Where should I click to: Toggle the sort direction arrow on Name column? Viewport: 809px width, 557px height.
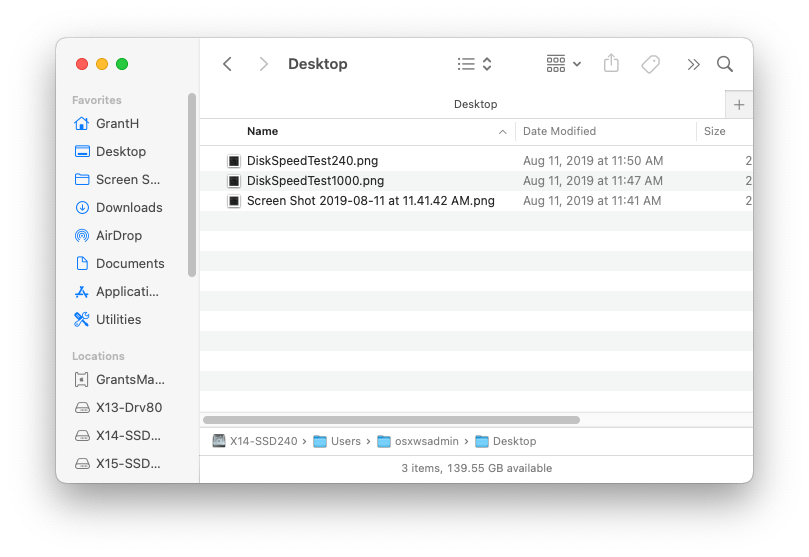(503, 132)
